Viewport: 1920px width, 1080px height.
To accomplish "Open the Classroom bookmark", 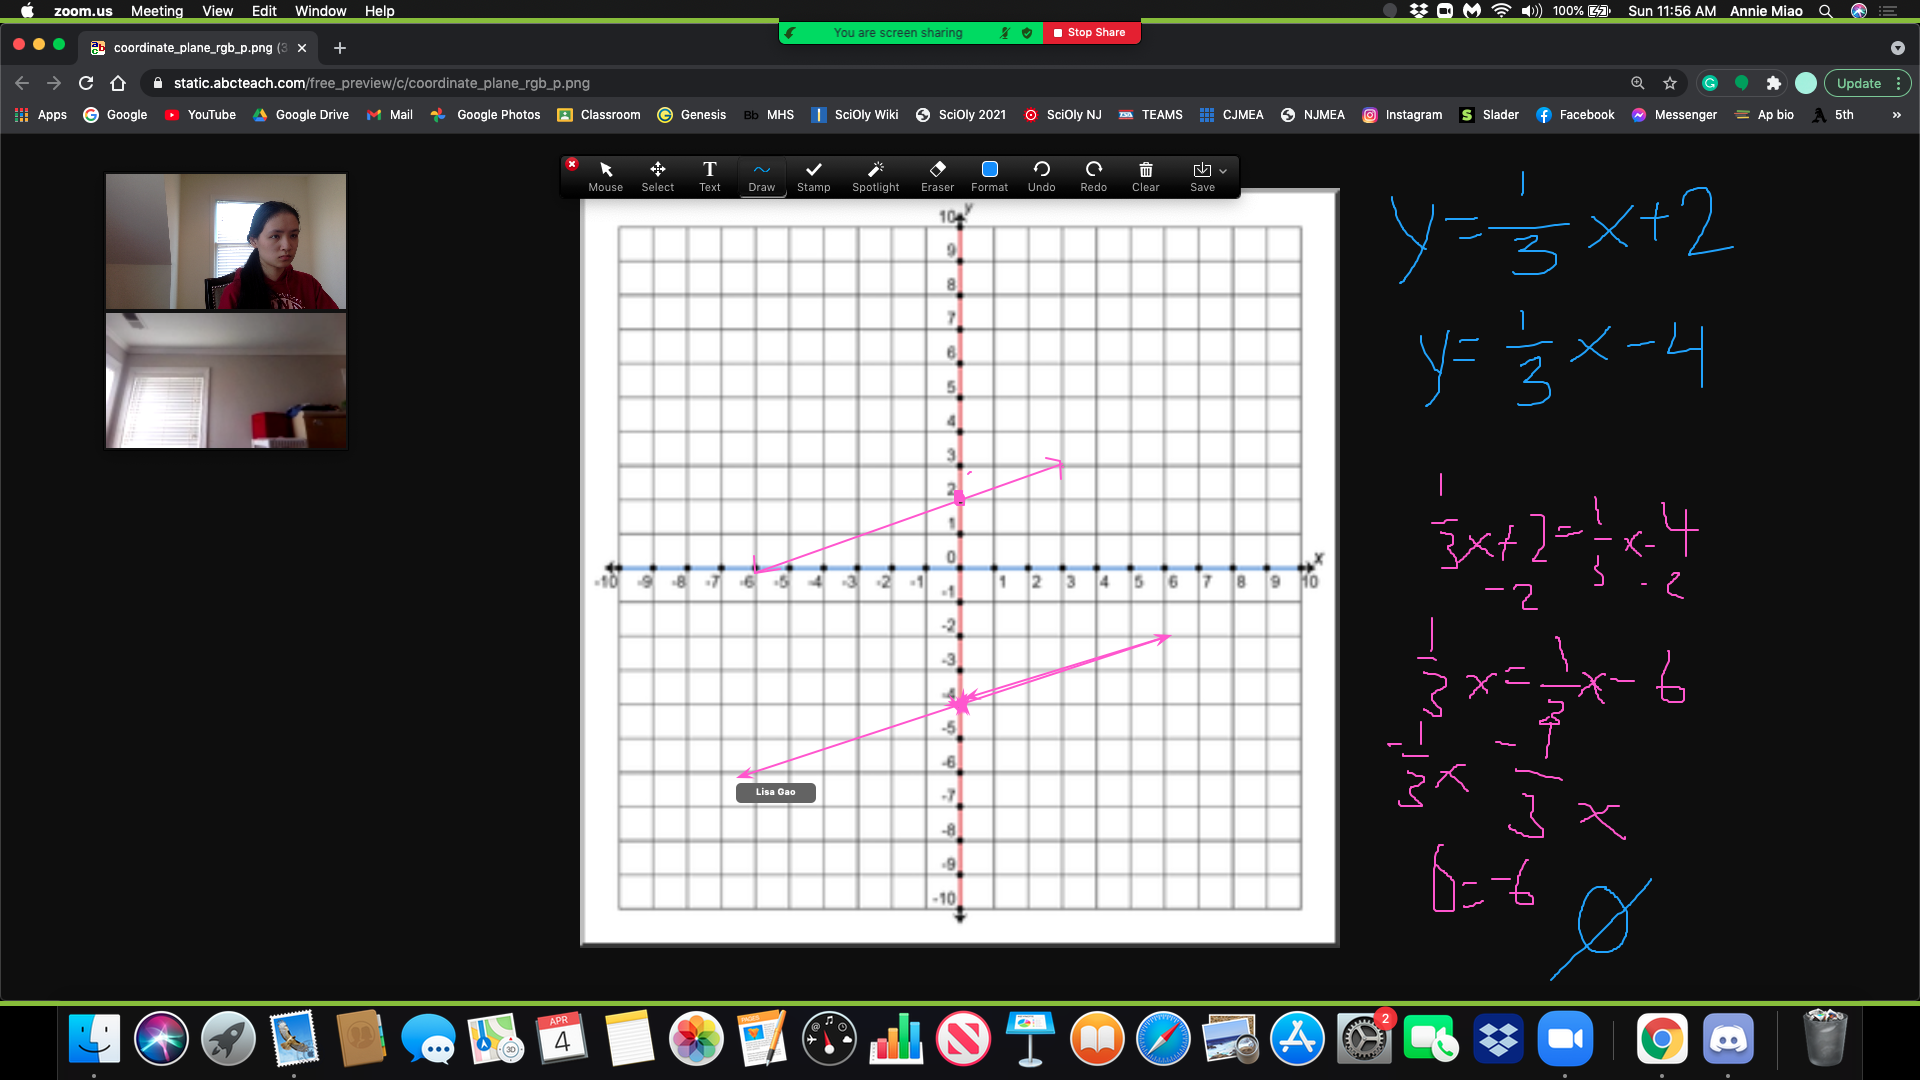I will [599, 115].
